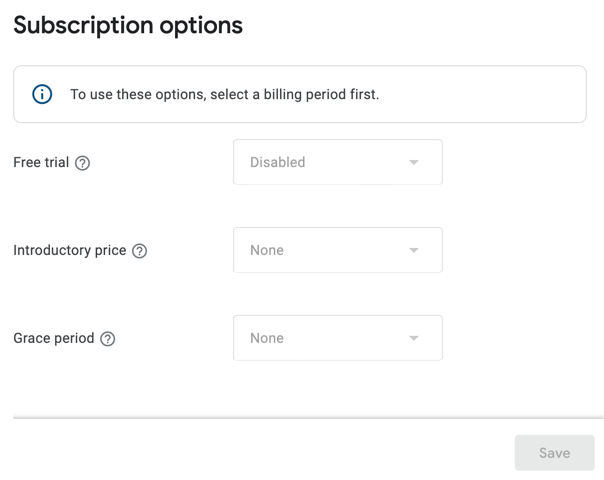Click the billing period notice text
Screen dimensions: 604x480
(224, 95)
